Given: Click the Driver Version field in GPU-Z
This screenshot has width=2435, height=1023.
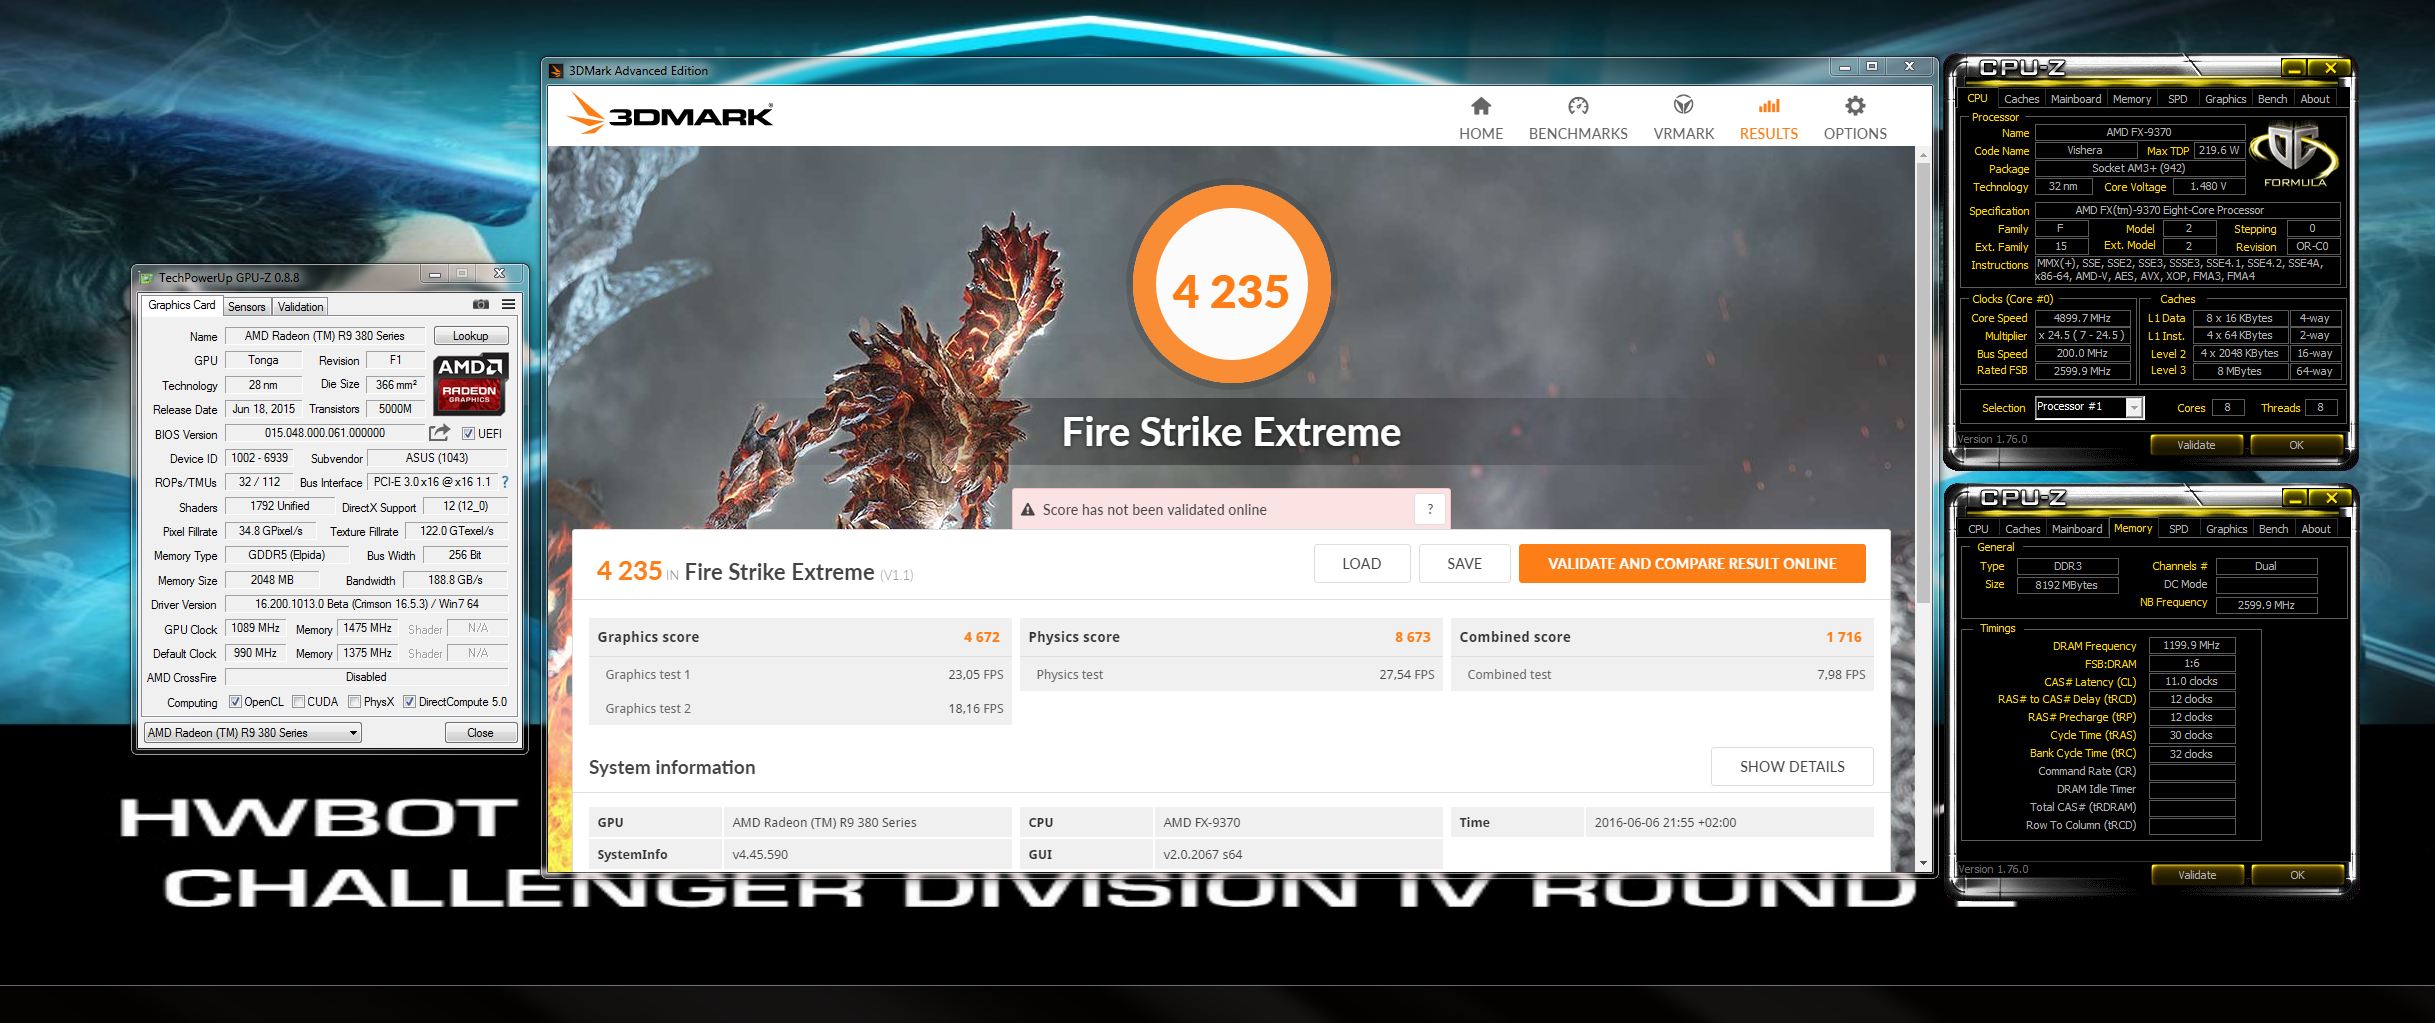Looking at the screenshot, I should tap(367, 604).
